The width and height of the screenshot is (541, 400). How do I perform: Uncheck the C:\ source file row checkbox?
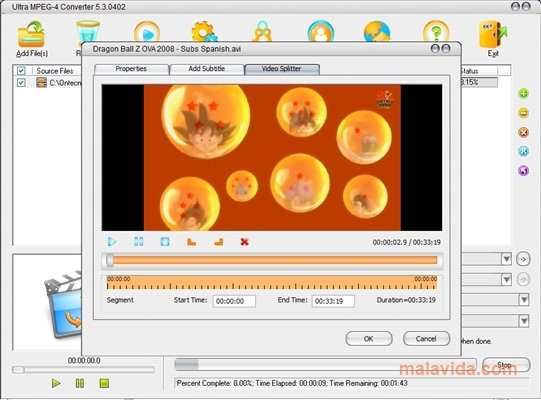pyautogui.click(x=21, y=82)
